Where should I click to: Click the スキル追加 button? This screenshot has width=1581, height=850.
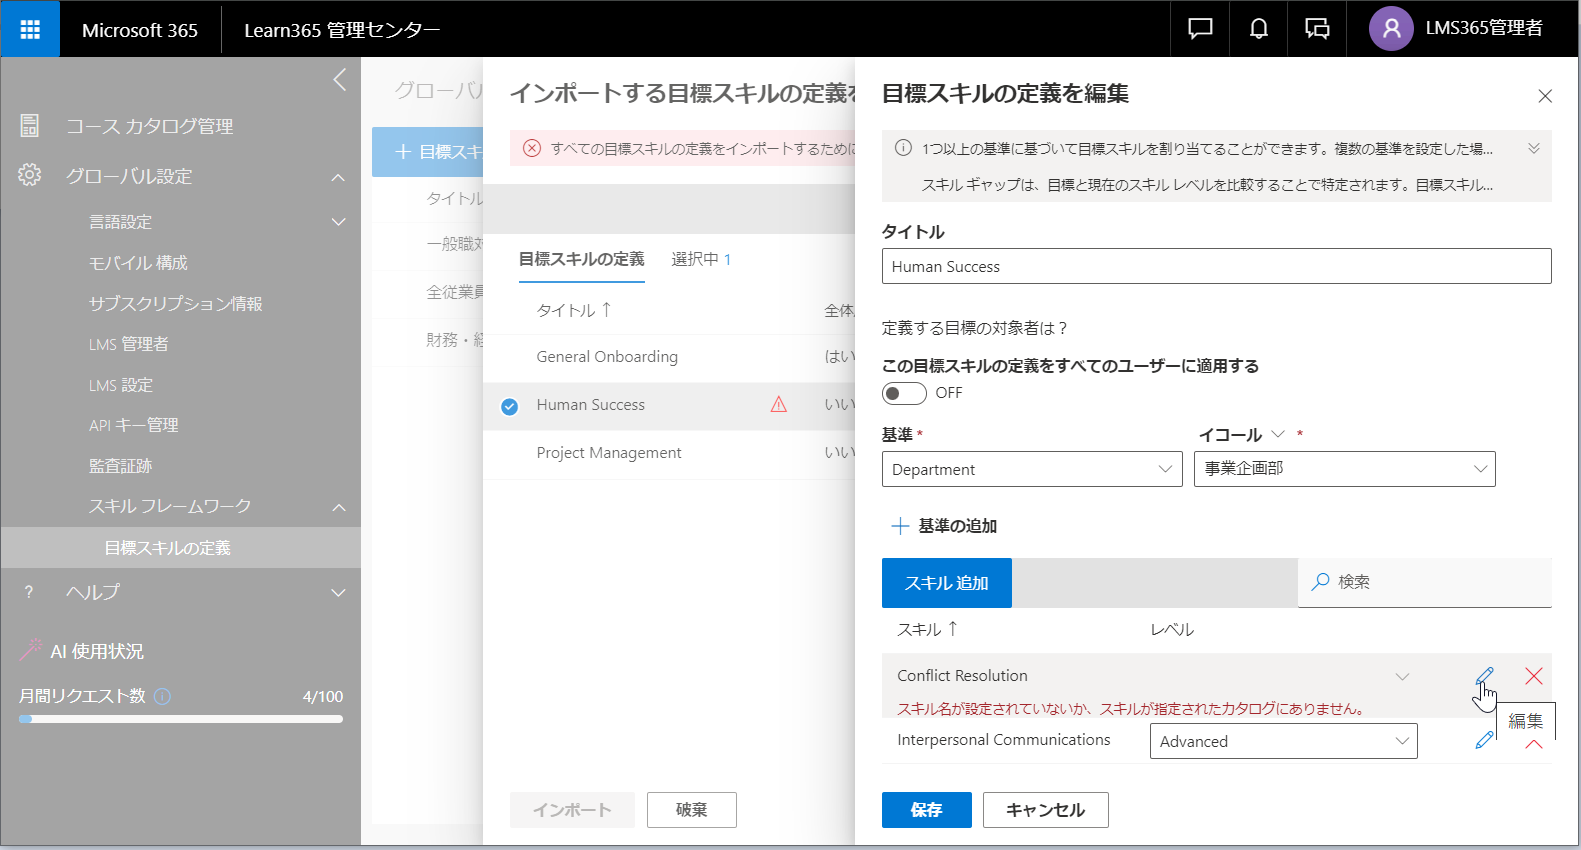coord(946,583)
